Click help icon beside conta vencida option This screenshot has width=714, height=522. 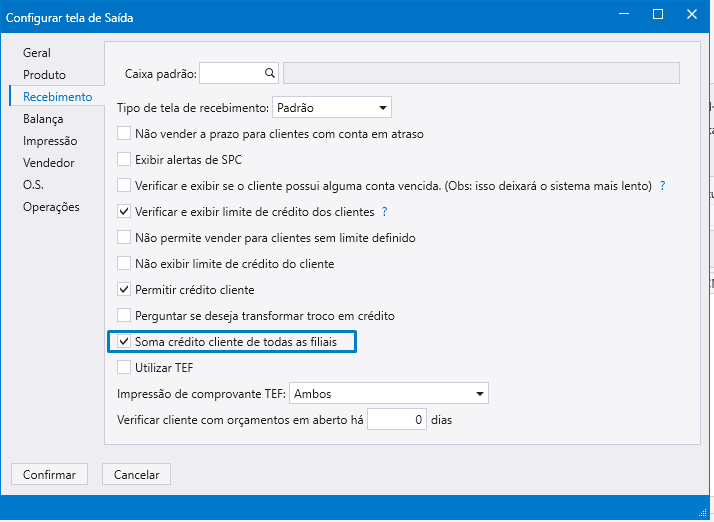pyautogui.click(x=661, y=186)
